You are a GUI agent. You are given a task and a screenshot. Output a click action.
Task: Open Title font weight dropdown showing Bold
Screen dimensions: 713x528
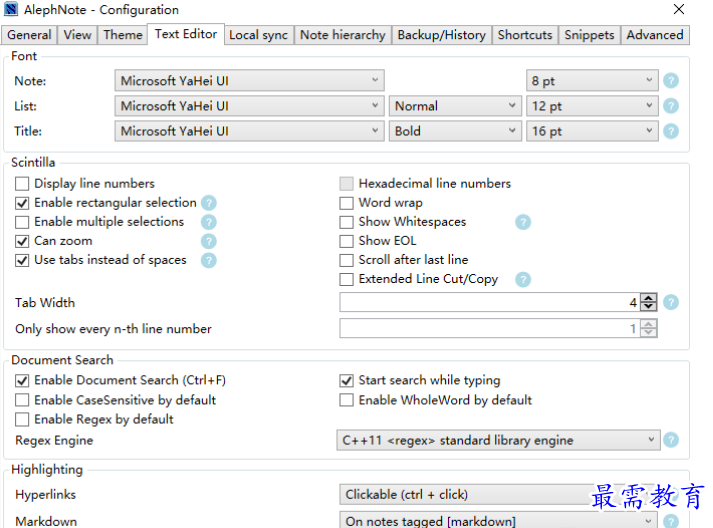(x=455, y=131)
